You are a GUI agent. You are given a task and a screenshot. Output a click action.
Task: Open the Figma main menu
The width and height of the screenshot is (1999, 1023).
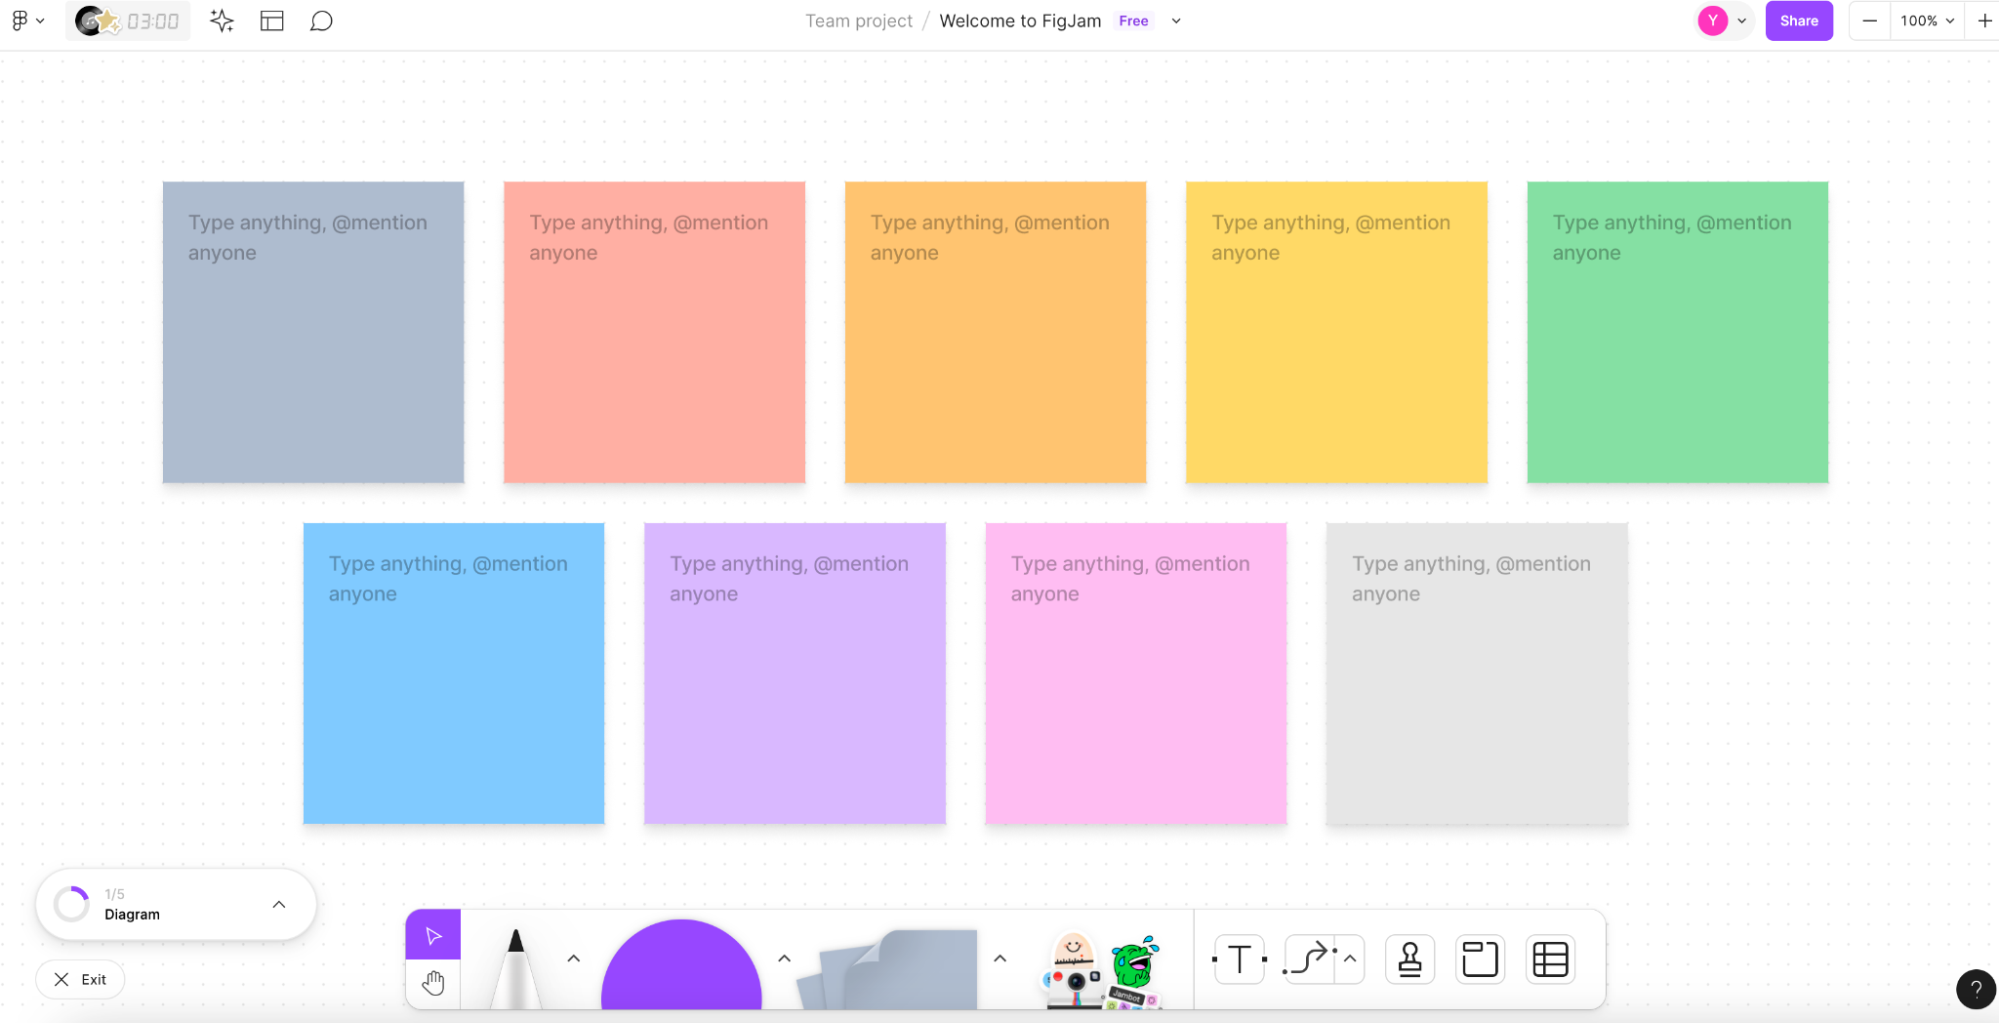27,21
